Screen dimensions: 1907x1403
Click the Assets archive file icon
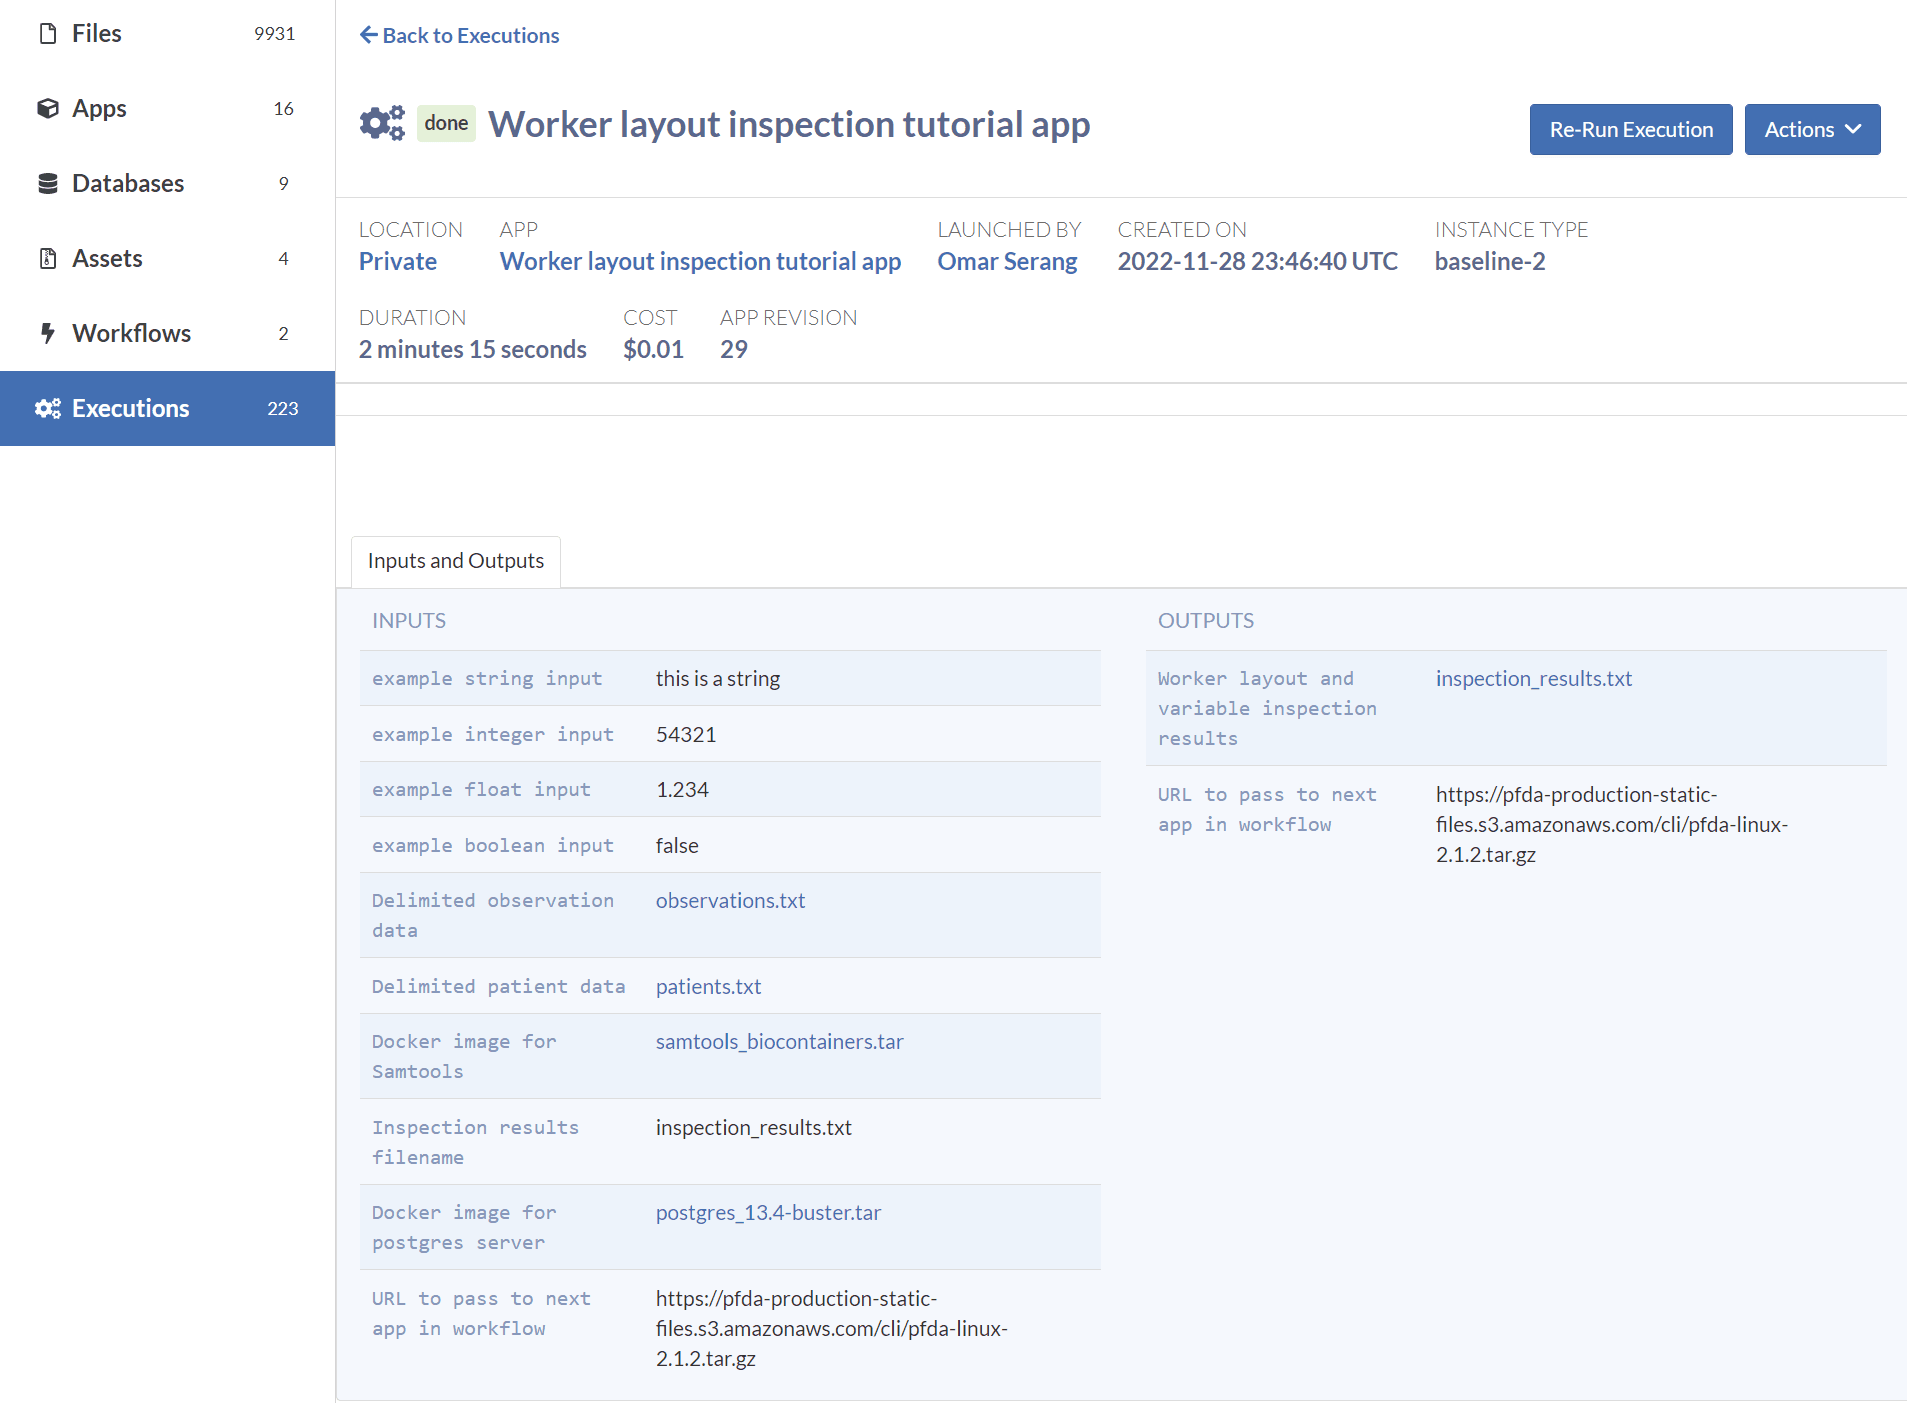47,258
